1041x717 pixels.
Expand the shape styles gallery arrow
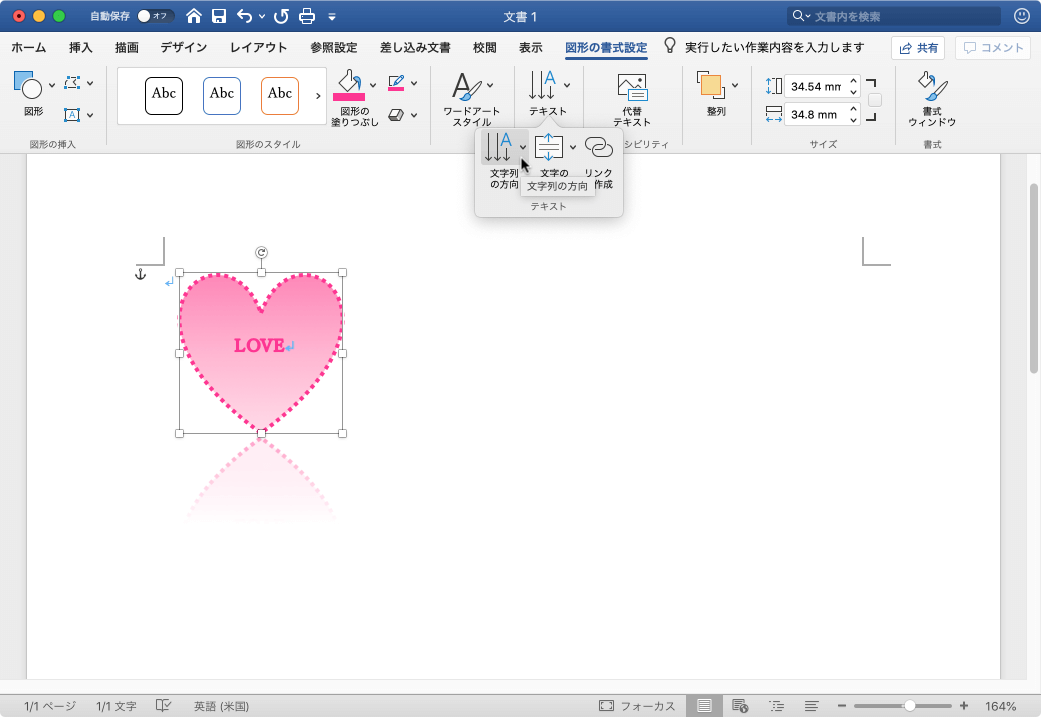click(318, 96)
